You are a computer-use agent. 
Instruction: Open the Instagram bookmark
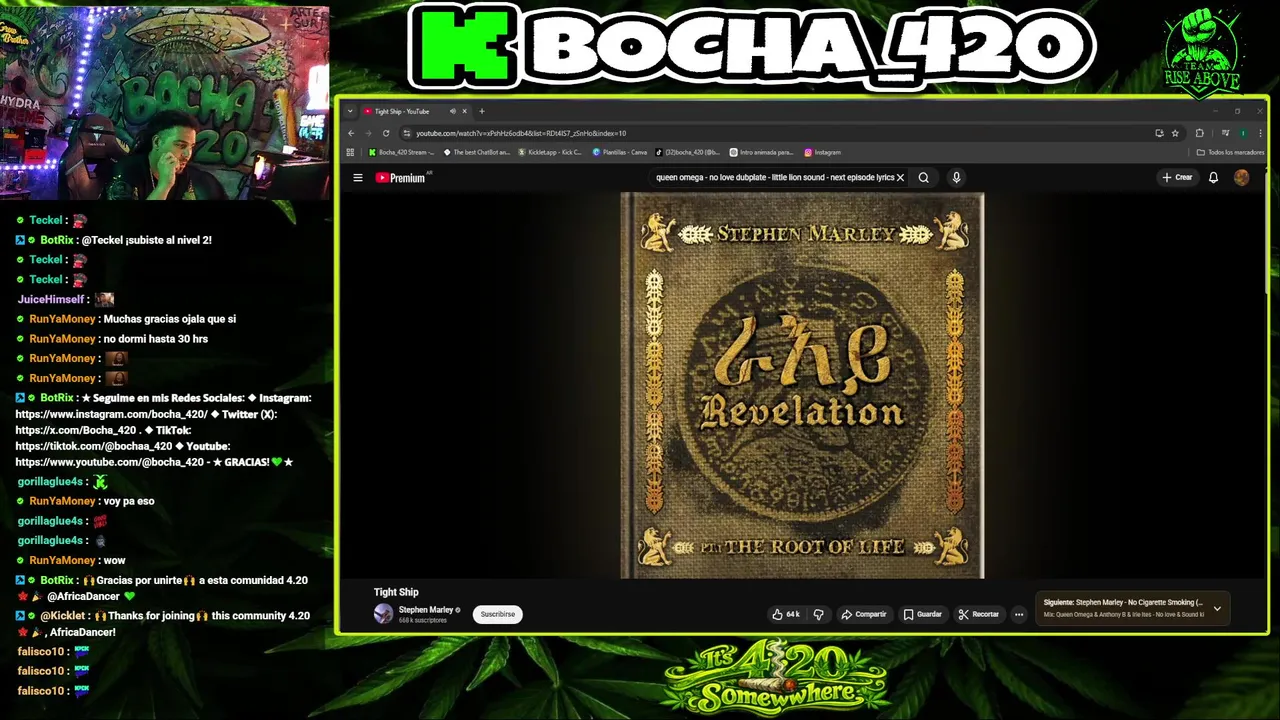(x=822, y=152)
